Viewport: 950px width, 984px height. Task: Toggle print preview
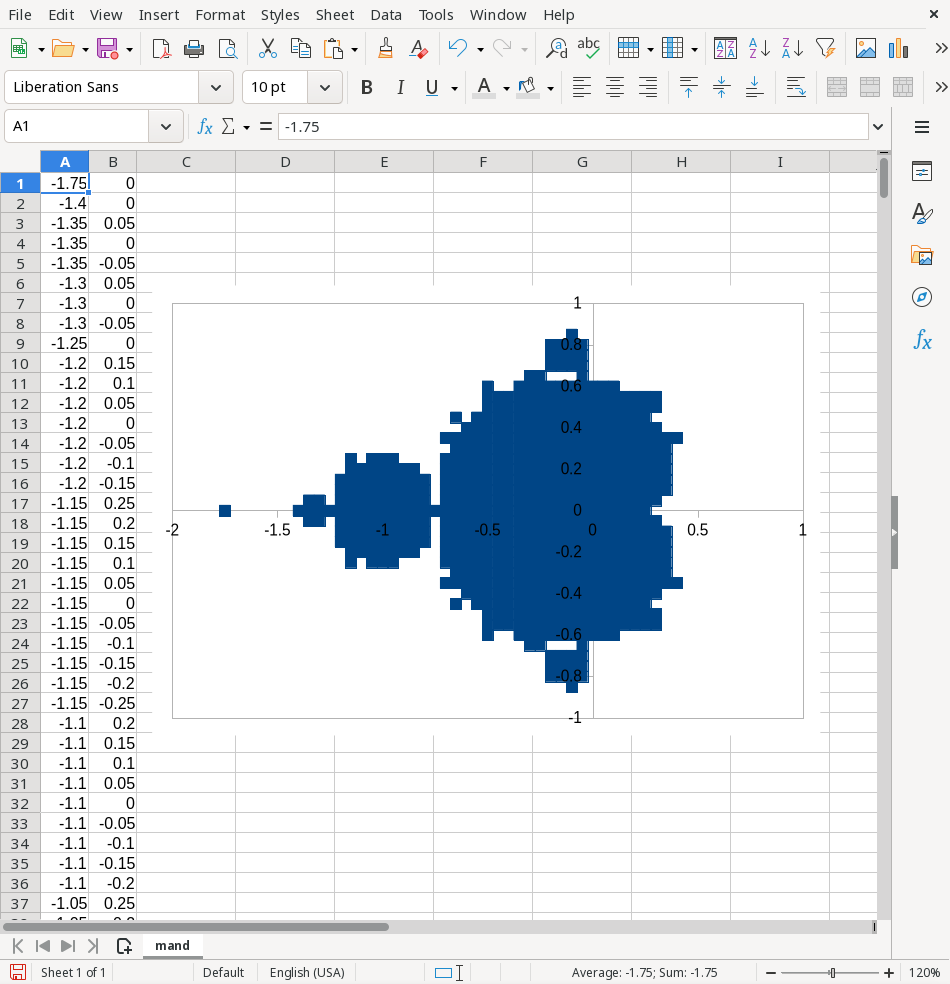(227, 48)
